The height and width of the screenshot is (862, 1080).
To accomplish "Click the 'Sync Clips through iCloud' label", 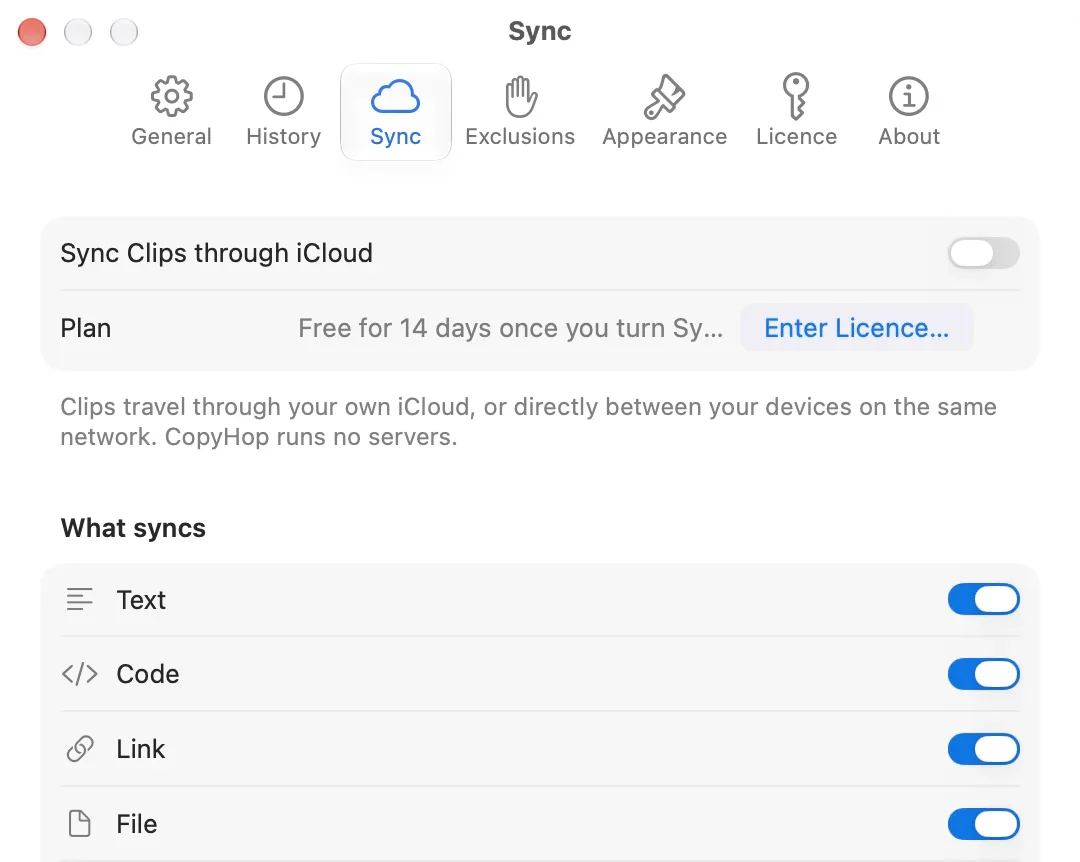I will click(x=216, y=254).
